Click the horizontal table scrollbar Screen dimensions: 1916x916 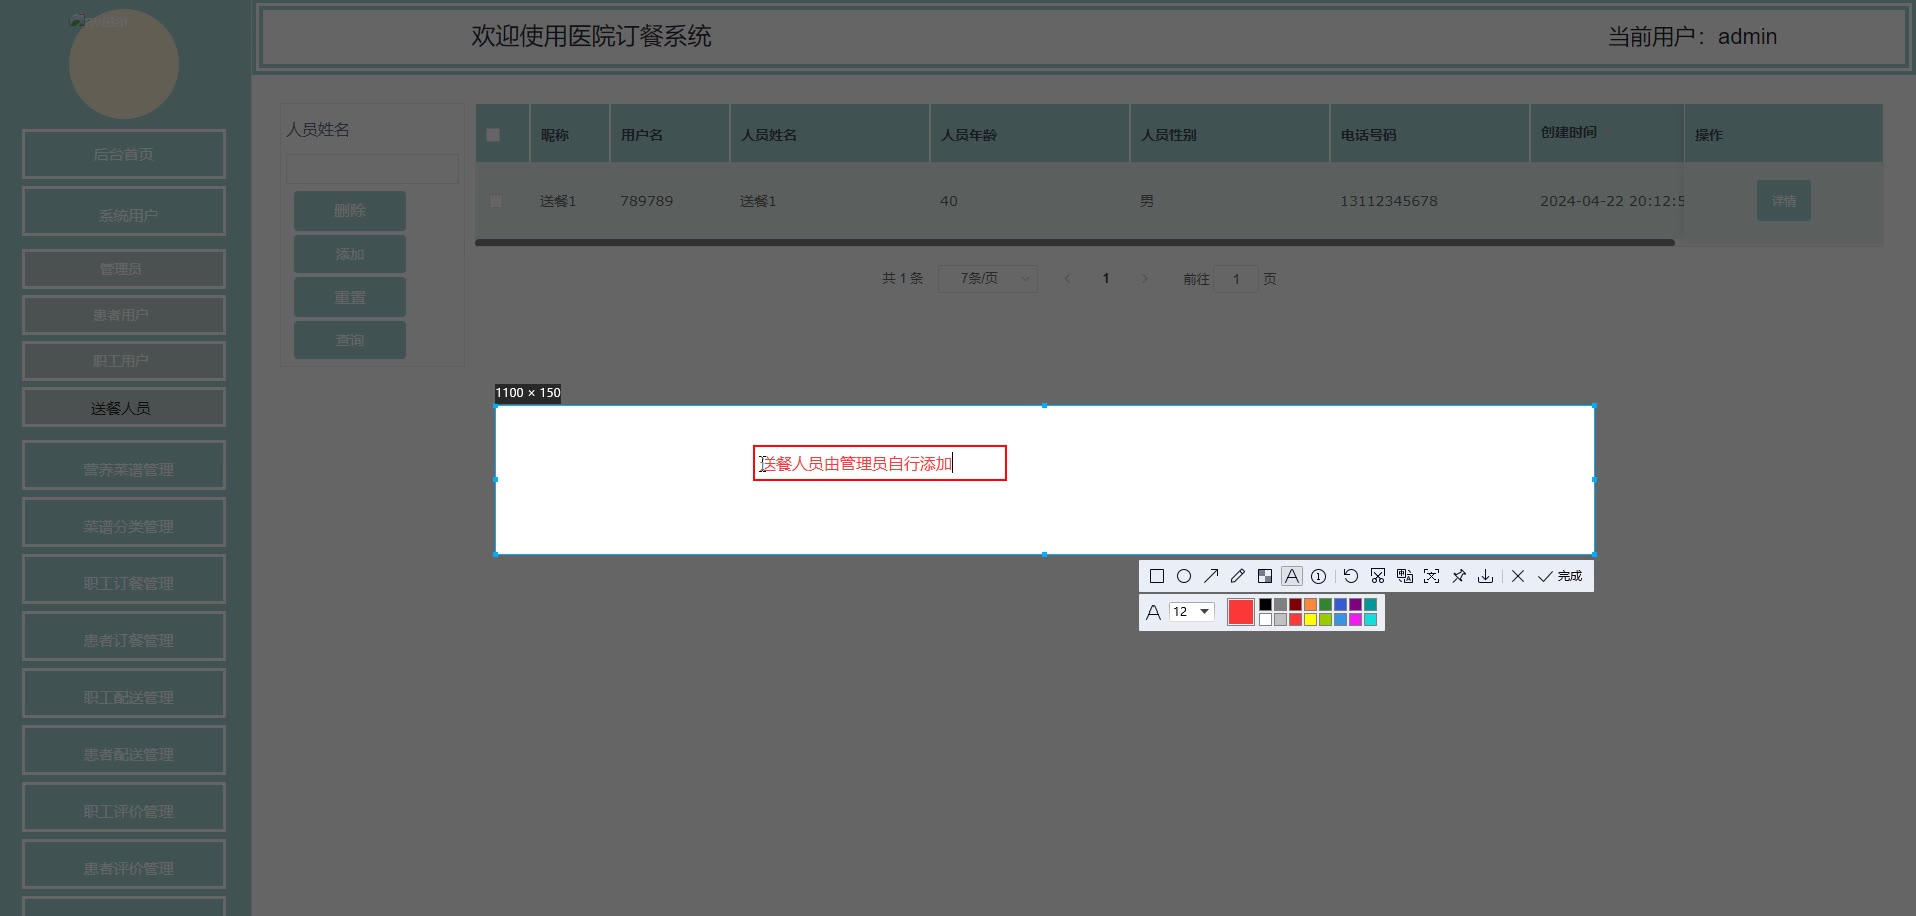[x=1075, y=242]
